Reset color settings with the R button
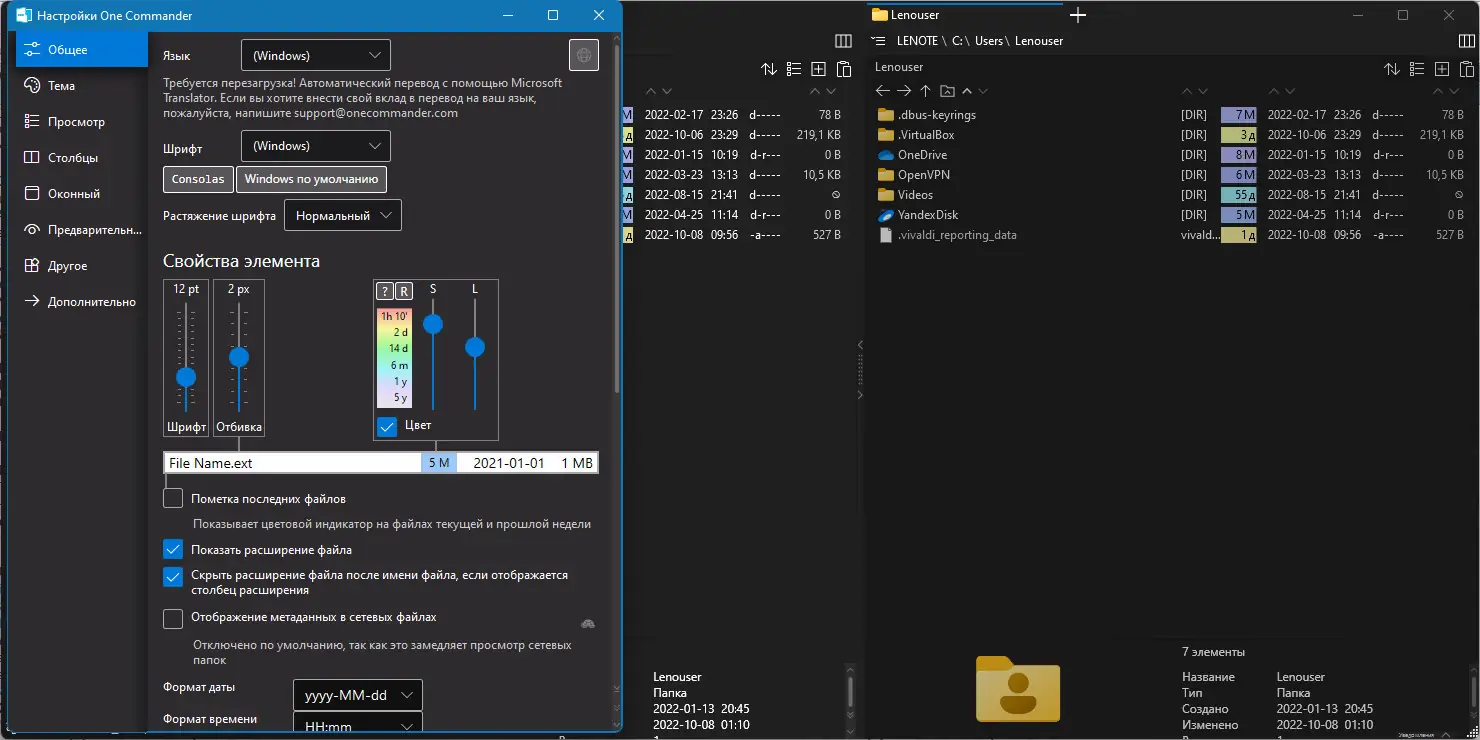Viewport: 1480px width, 740px height. 404,291
